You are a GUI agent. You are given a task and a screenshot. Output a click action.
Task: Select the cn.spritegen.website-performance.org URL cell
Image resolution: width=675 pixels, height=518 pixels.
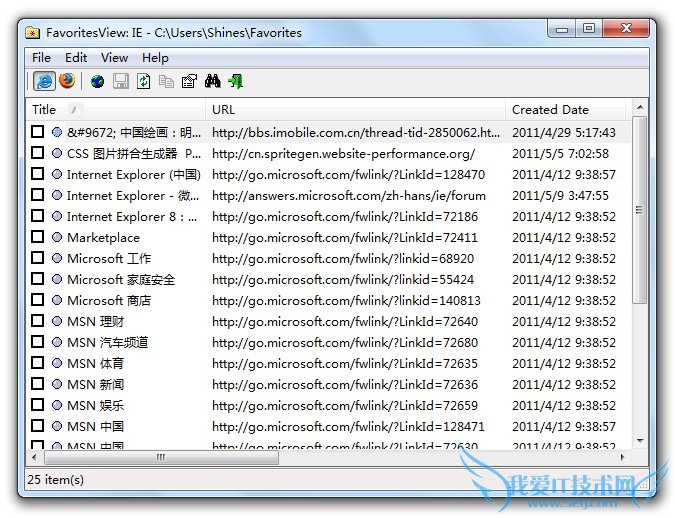[344, 153]
